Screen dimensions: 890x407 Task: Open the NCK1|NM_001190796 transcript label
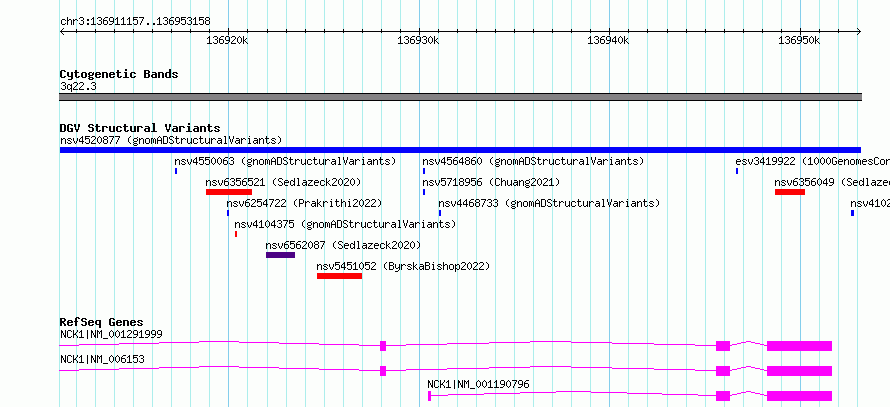(x=478, y=384)
